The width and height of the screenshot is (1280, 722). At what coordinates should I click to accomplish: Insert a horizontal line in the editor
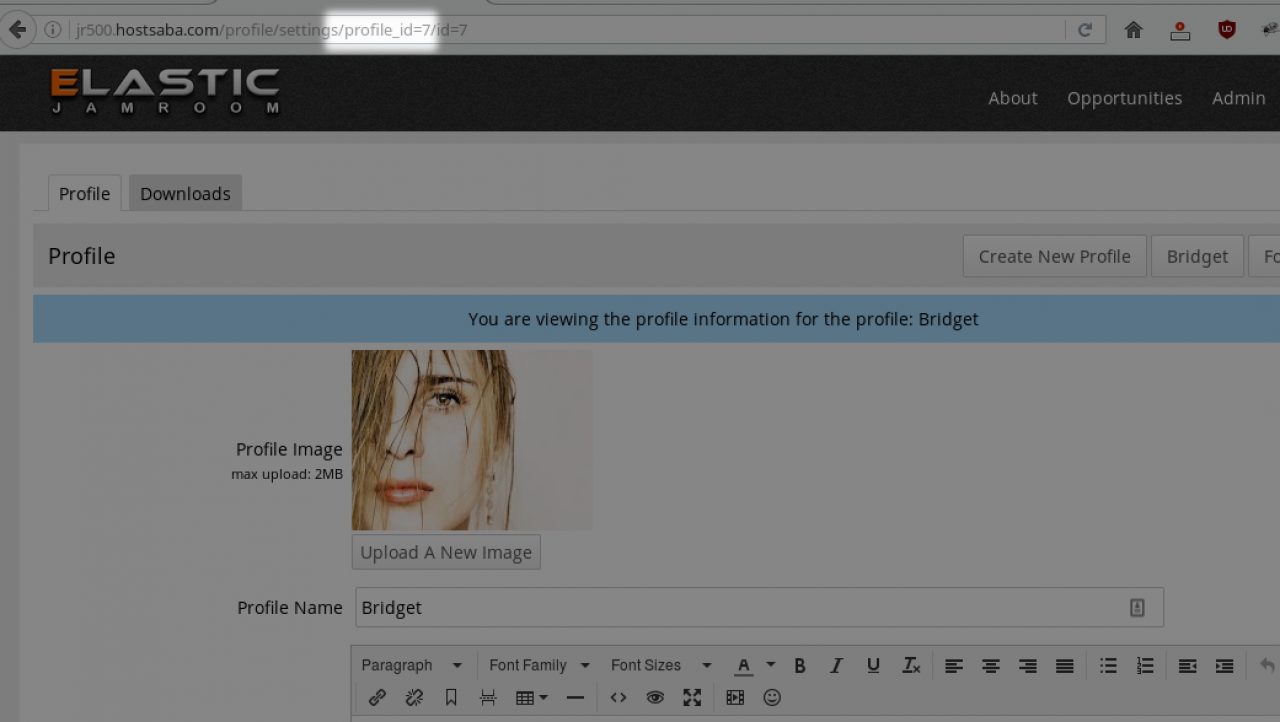click(x=575, y=698)
